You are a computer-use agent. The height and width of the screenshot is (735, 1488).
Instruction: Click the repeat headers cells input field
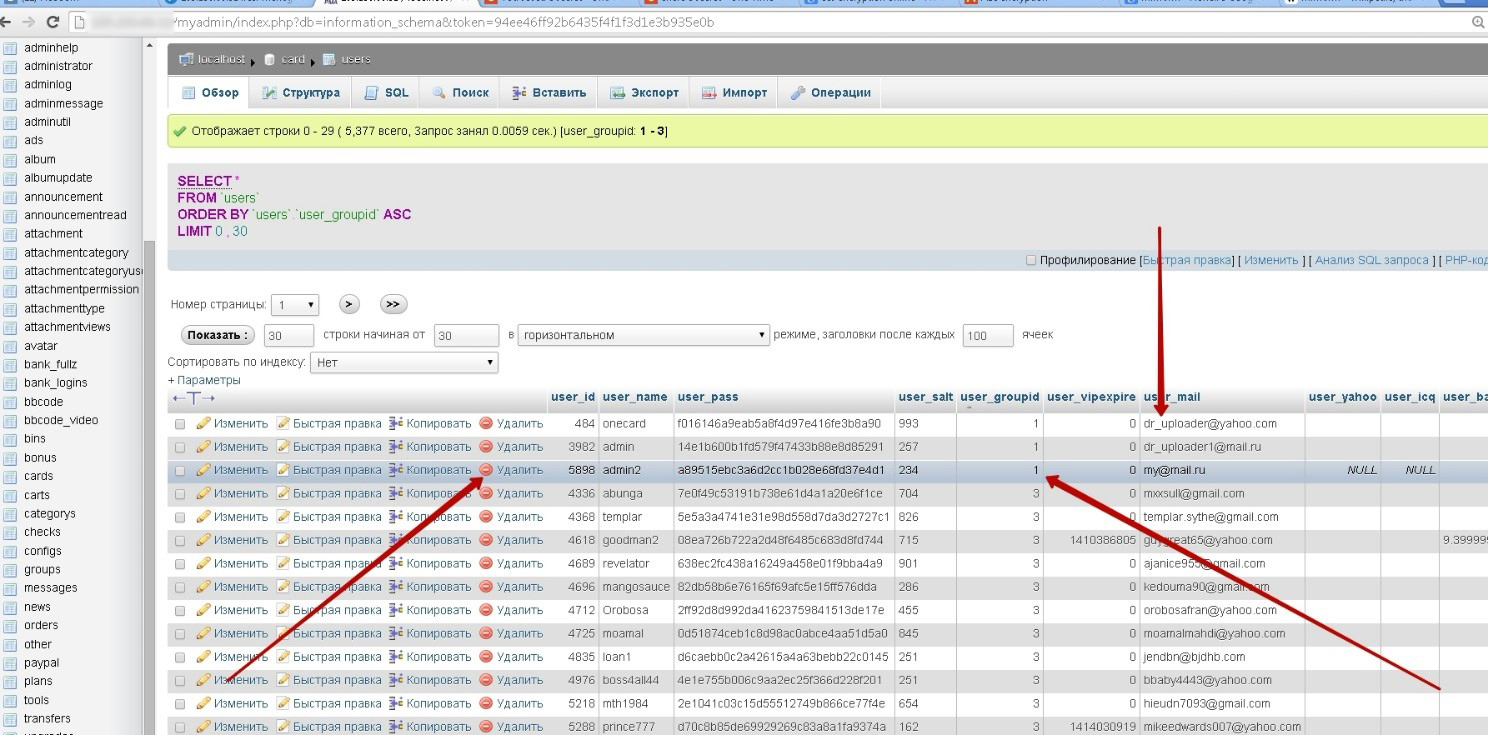[988, 336]
